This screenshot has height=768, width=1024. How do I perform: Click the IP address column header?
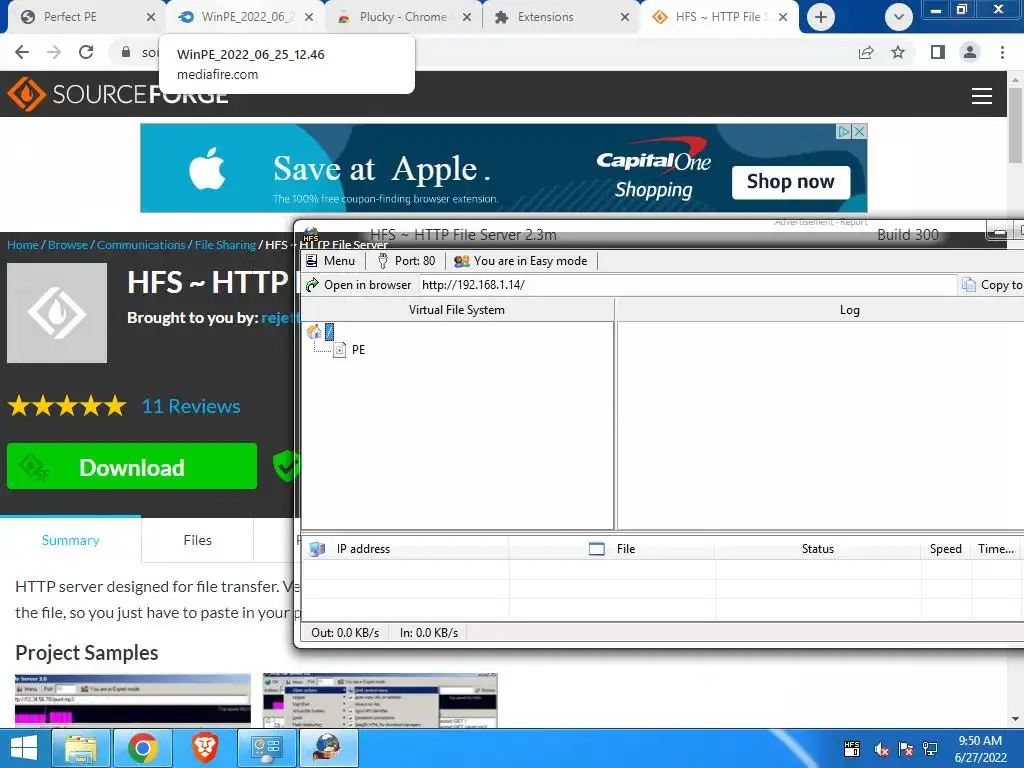pyautogui.click(x=405, y=549)
